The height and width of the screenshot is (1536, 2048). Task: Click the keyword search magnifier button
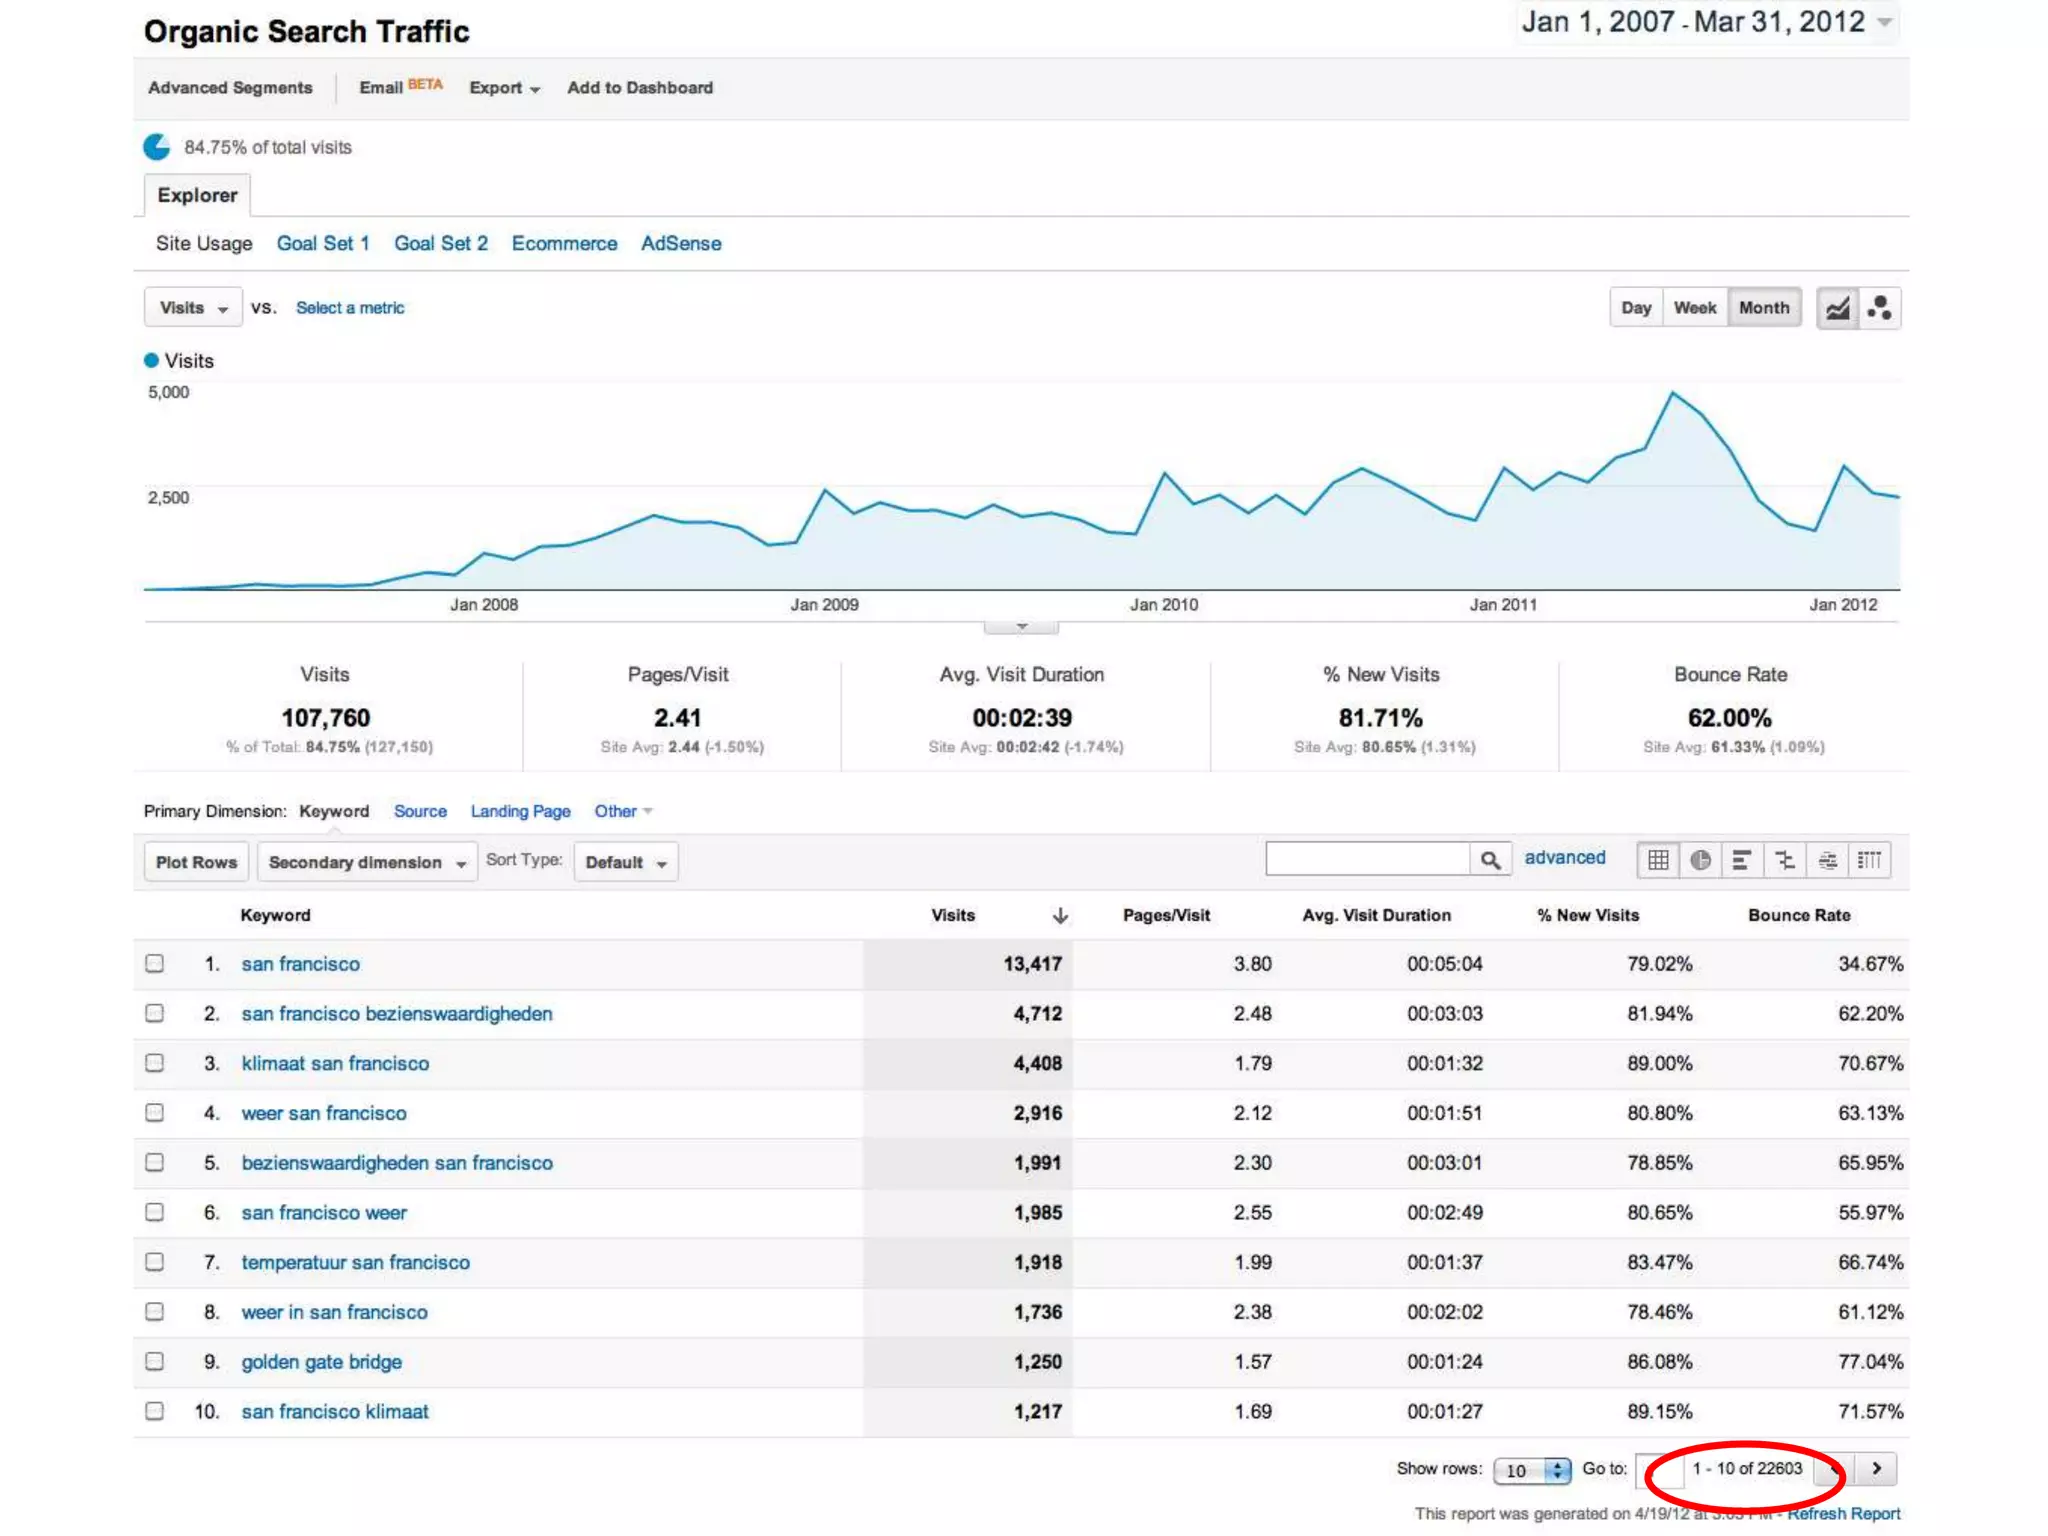tap(1490, 860)
